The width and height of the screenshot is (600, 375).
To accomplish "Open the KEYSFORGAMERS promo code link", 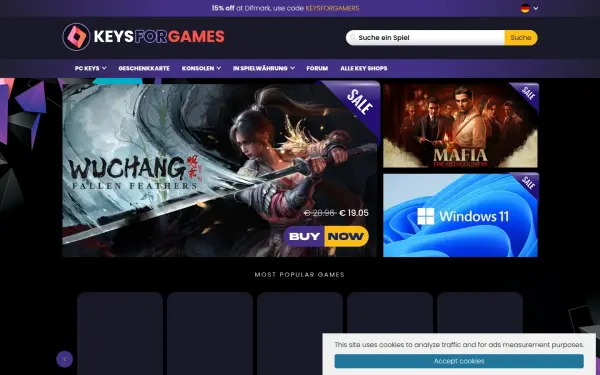I will [x=332, y=8].
